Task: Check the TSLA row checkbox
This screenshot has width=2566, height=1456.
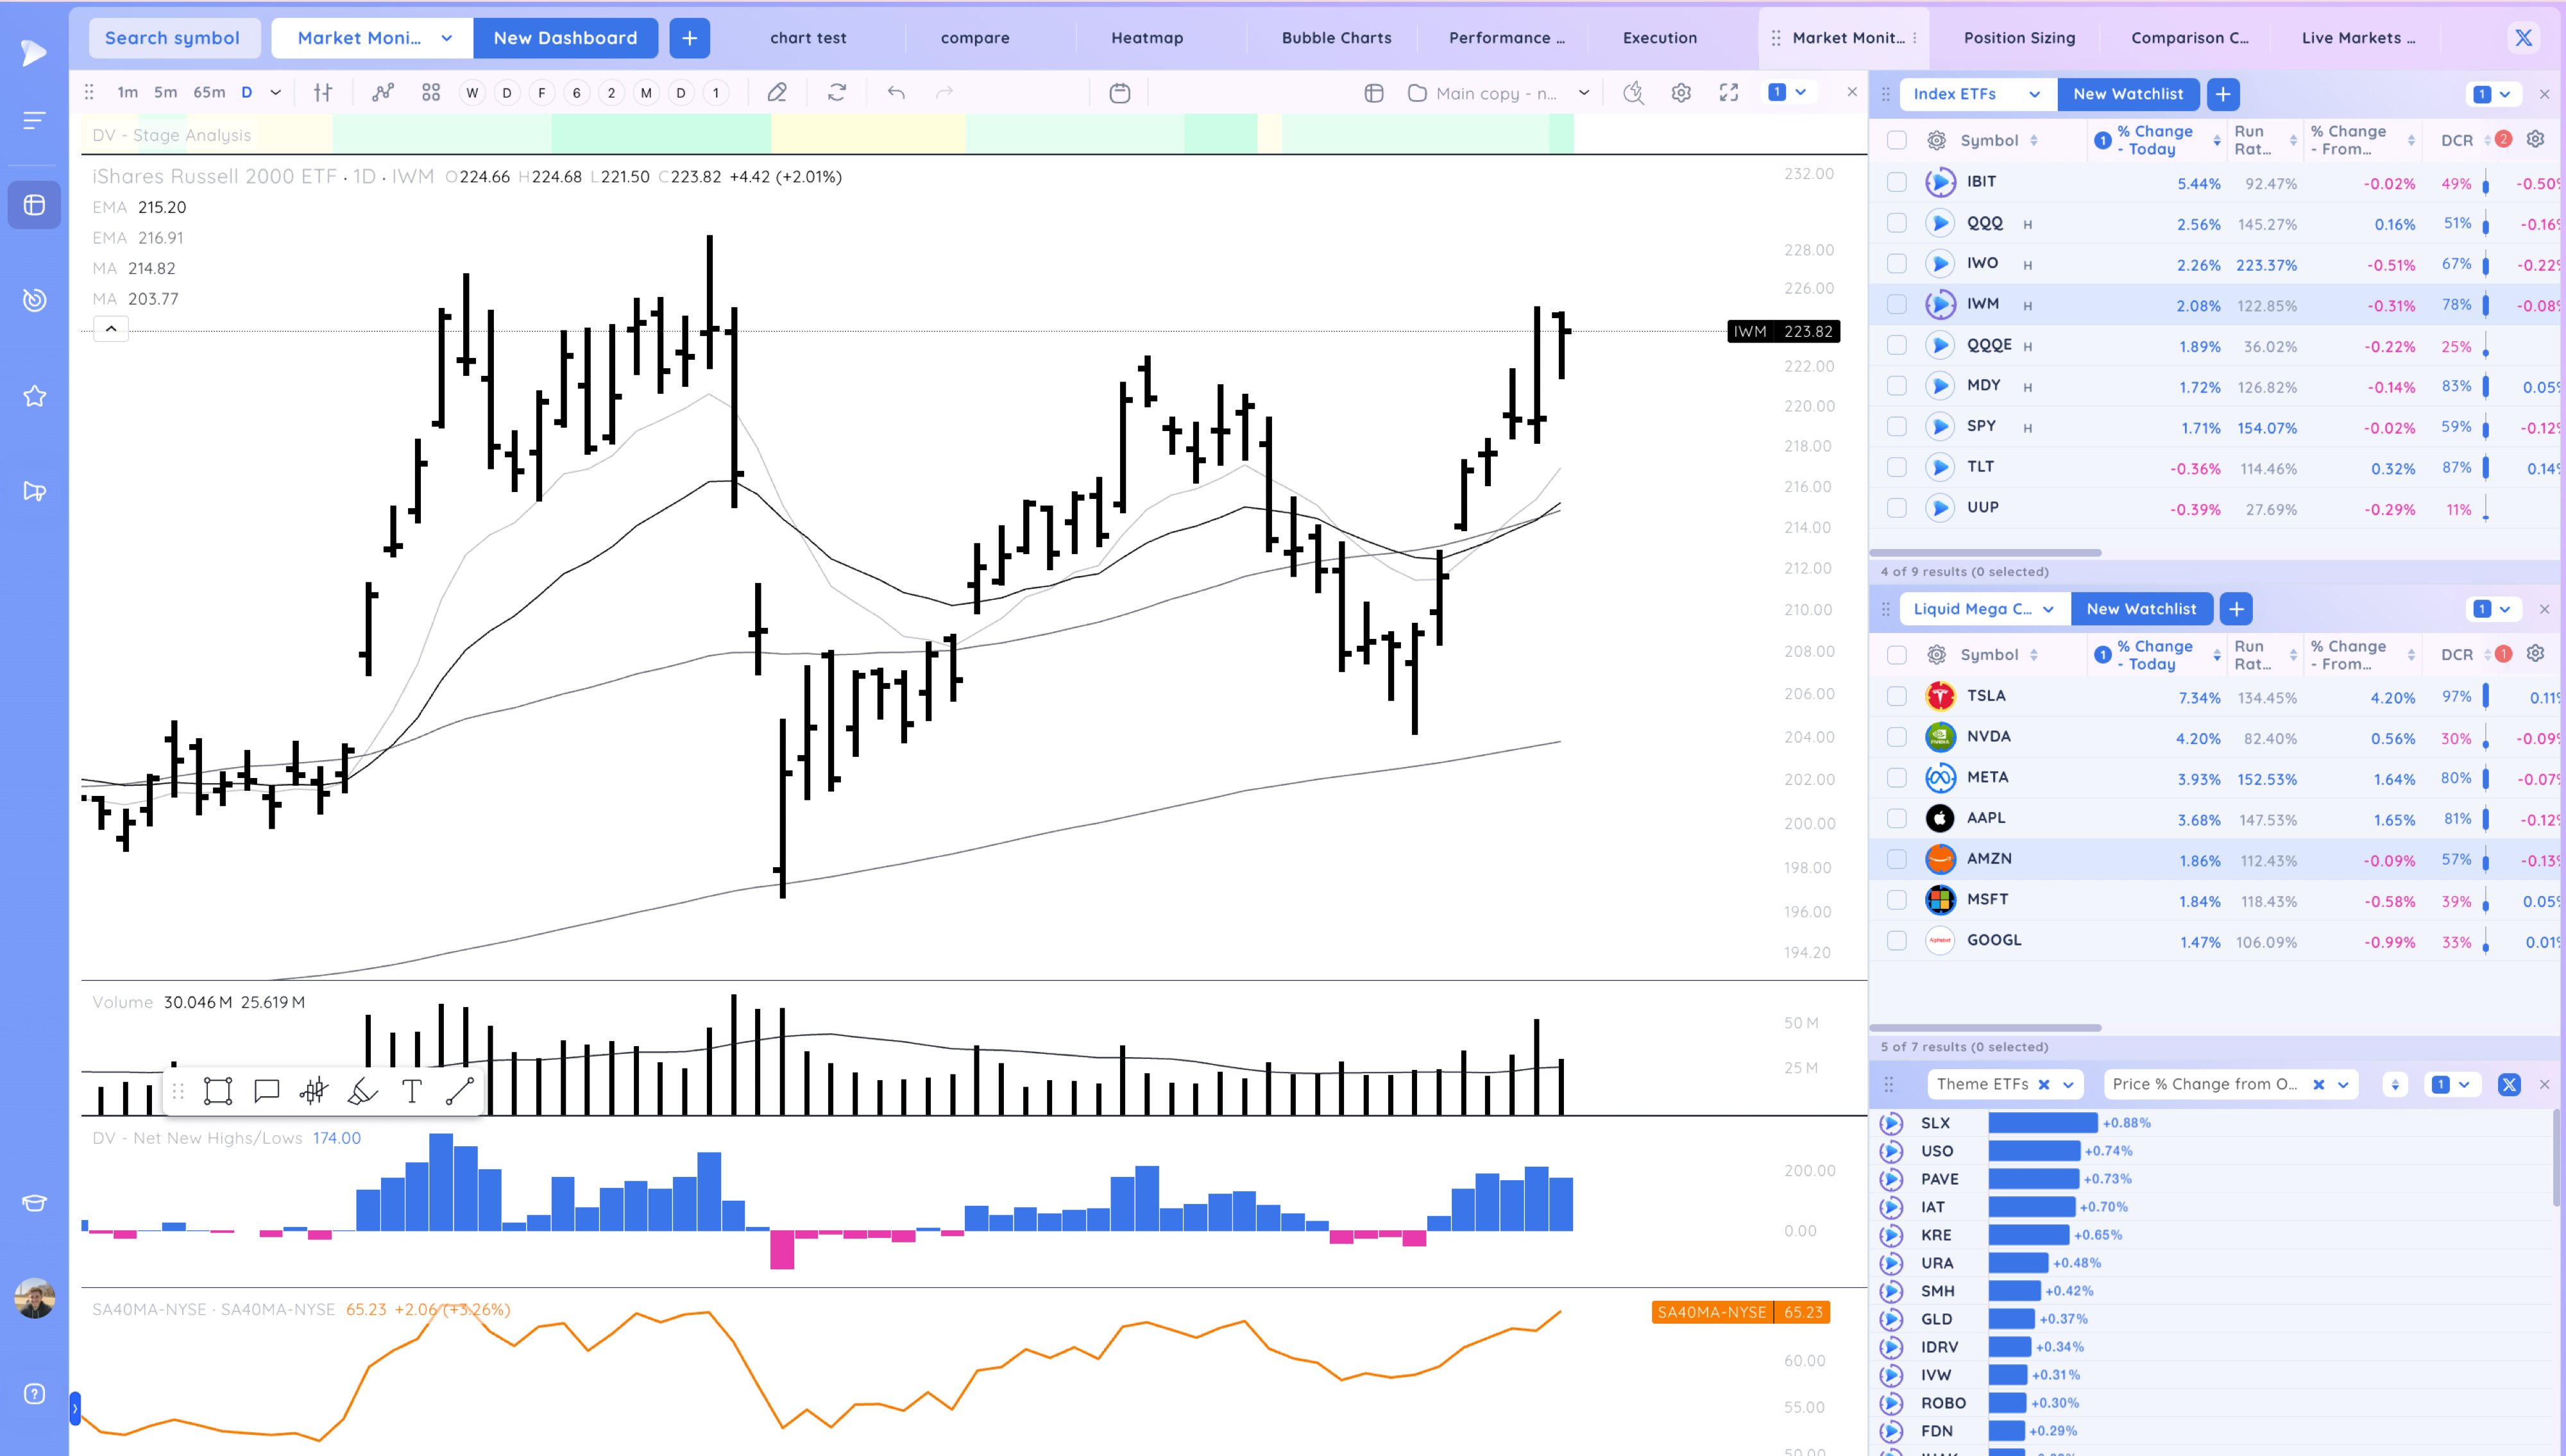Action: click(x=1896, y=696)
